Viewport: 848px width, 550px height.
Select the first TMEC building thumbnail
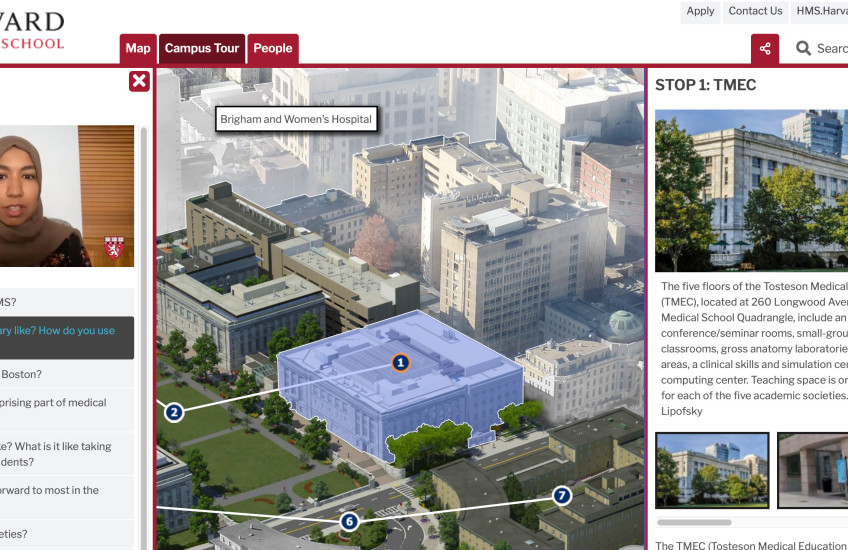[x=712, y=469]
